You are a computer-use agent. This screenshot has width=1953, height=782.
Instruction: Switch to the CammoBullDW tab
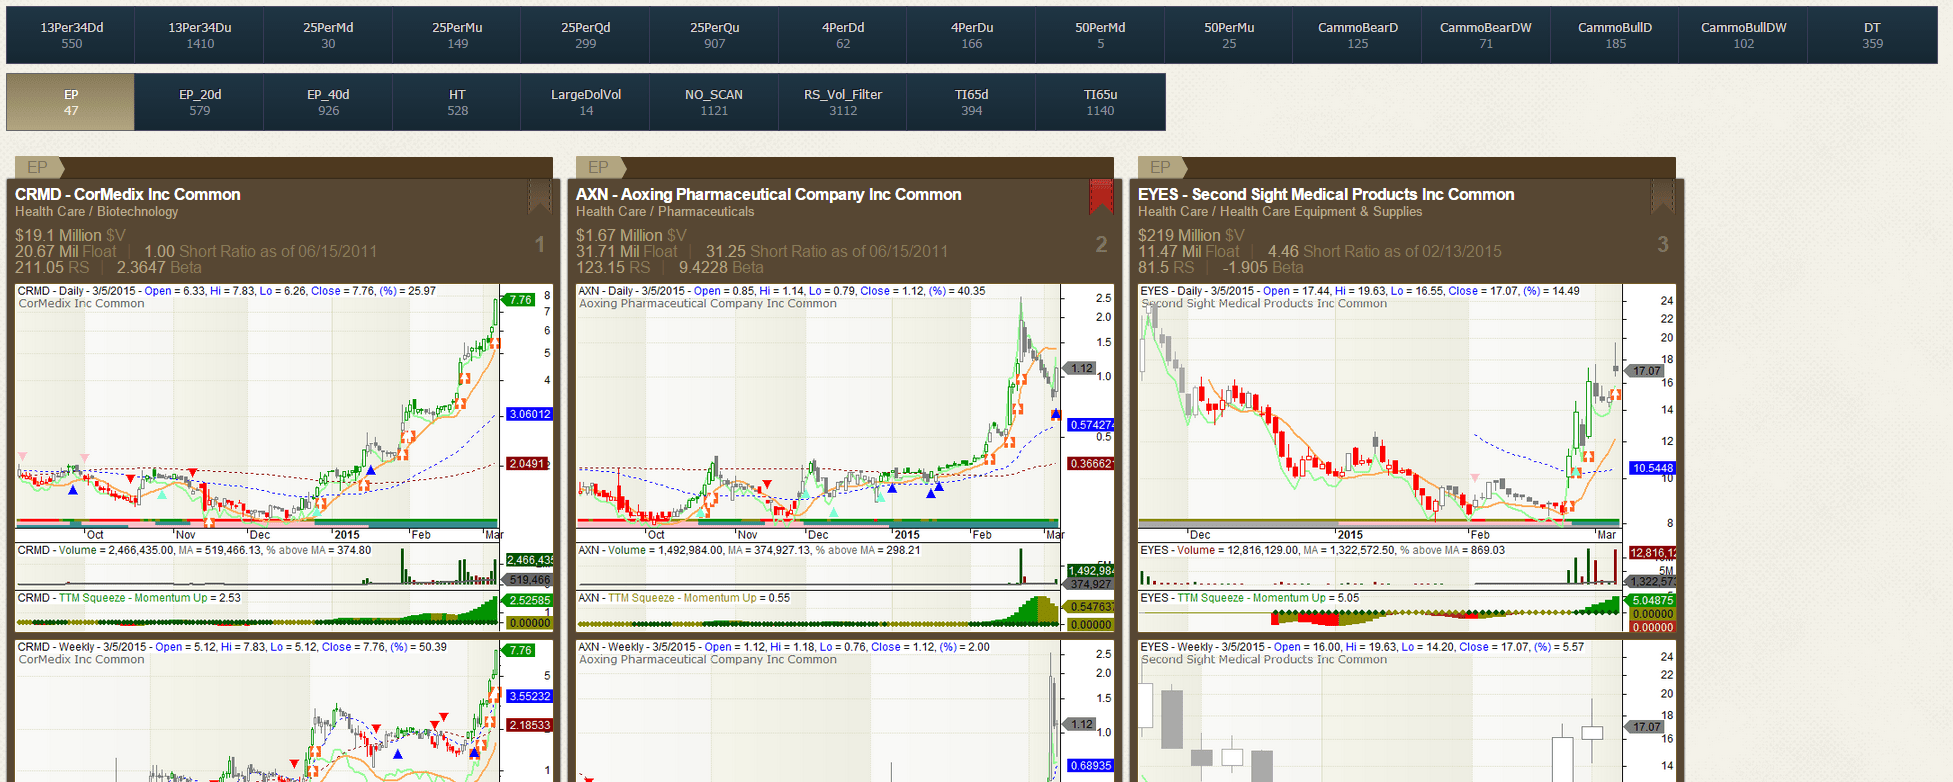(1744, 35)
